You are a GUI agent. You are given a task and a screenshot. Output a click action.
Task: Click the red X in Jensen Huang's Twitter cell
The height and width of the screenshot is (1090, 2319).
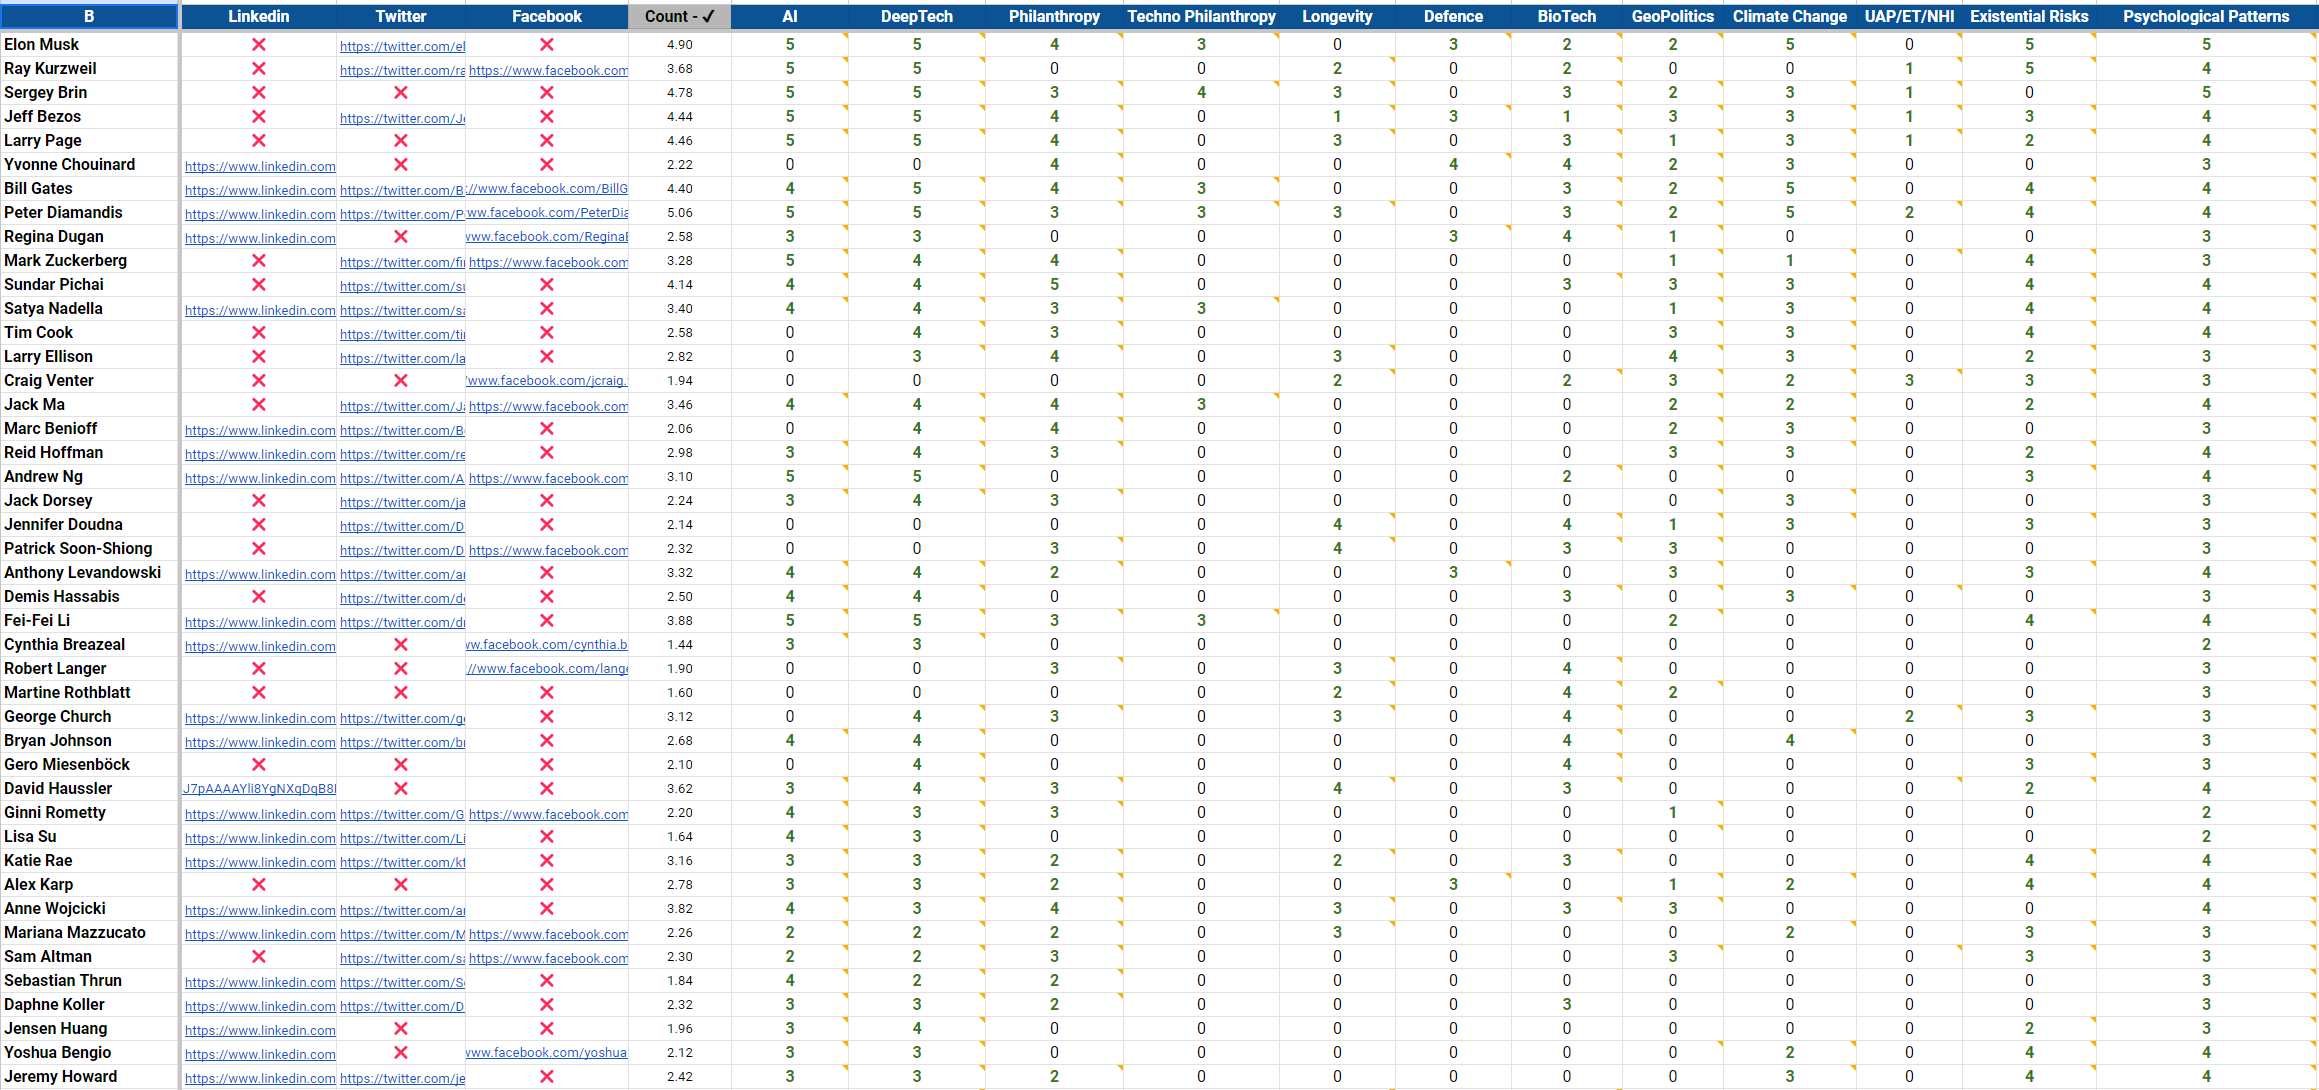click(x=401, y=1029)
